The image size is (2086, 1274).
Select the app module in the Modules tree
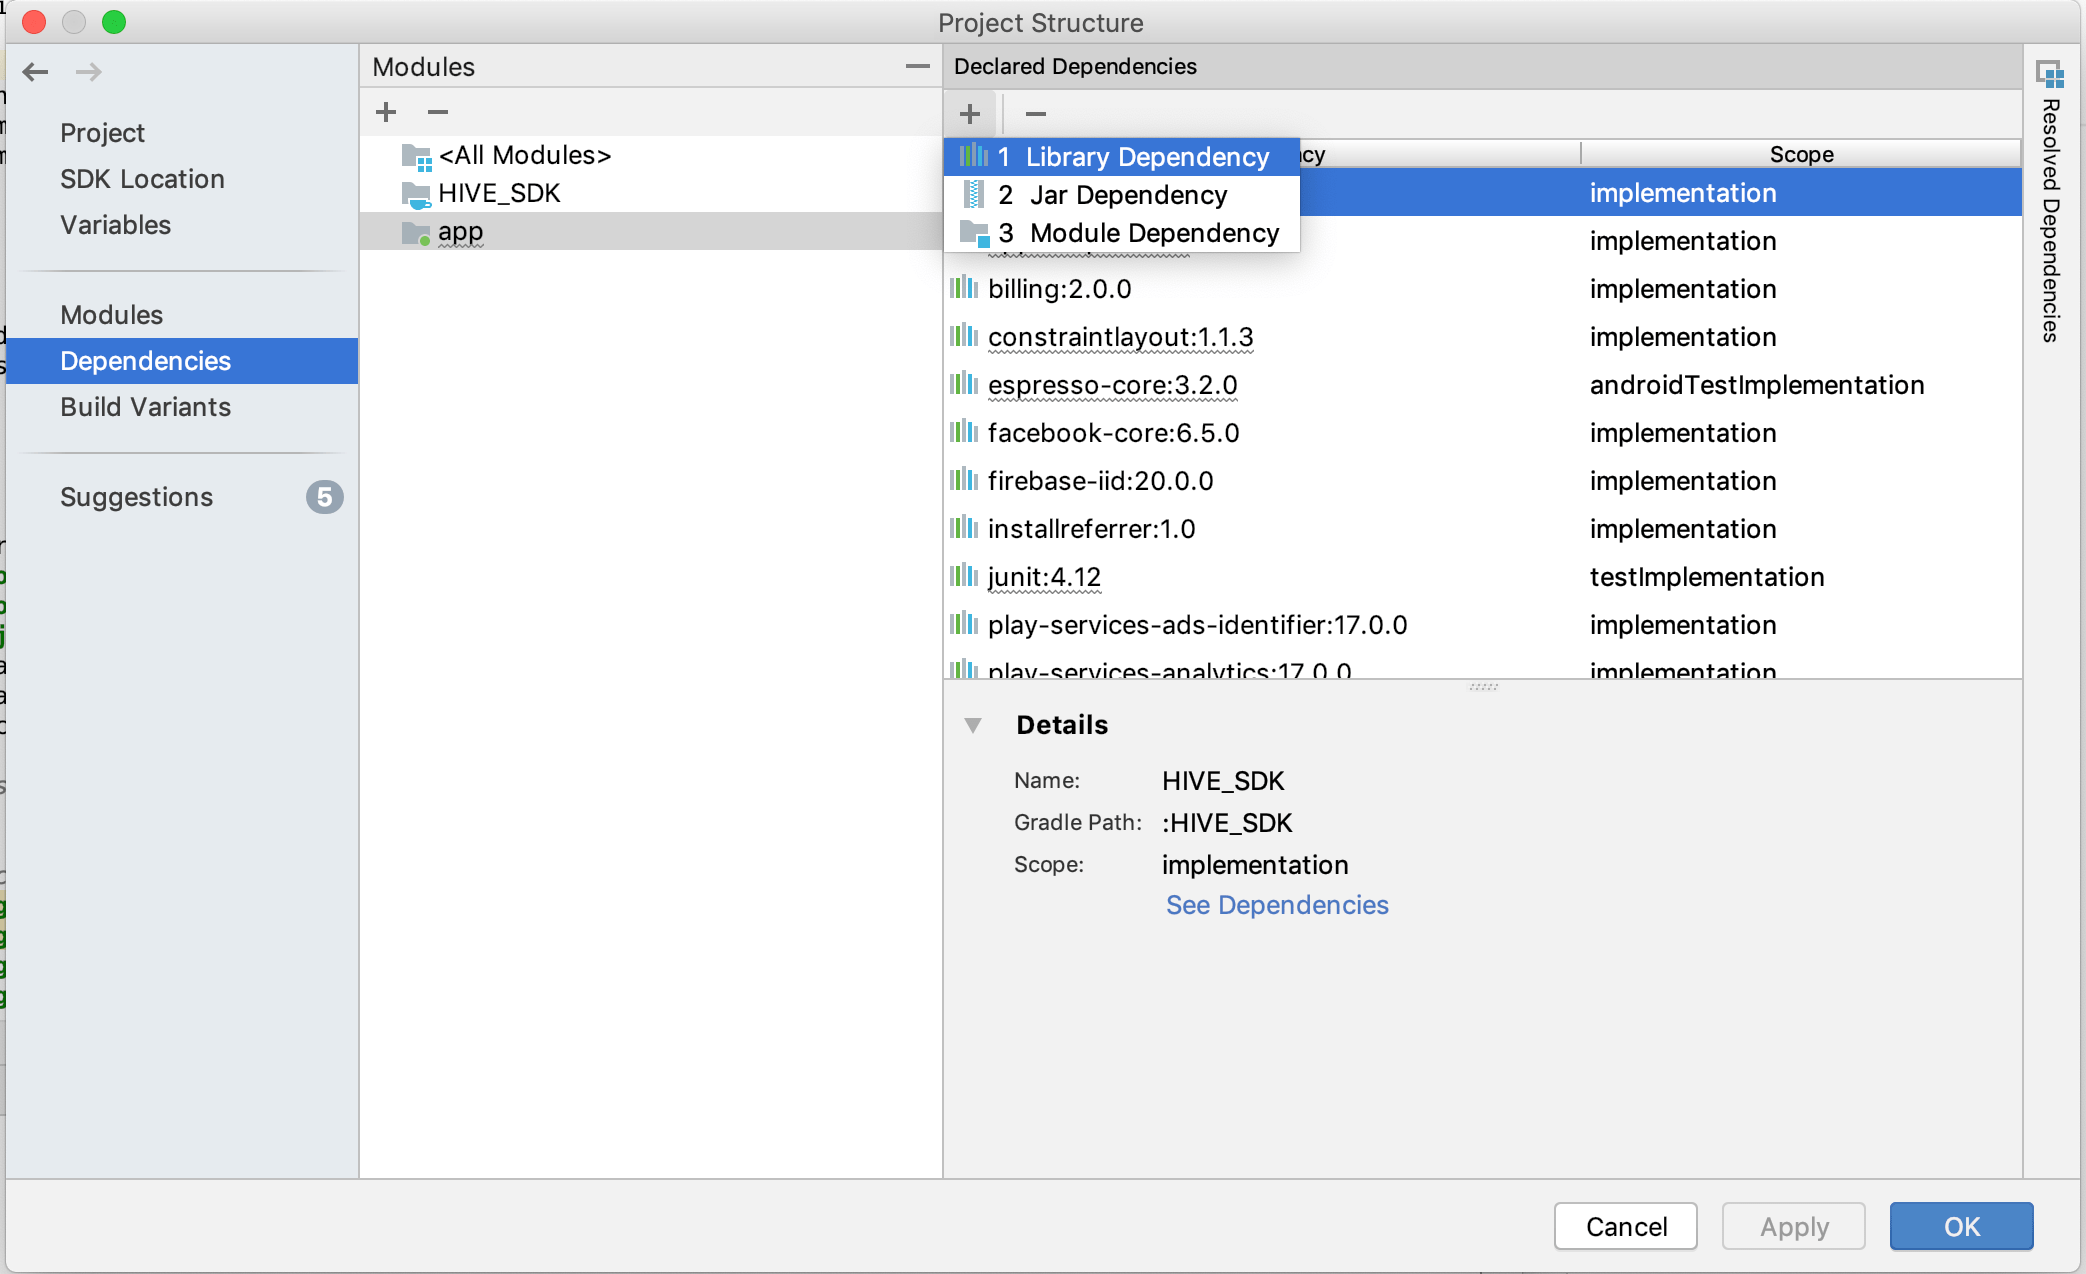tap(459, 231)
